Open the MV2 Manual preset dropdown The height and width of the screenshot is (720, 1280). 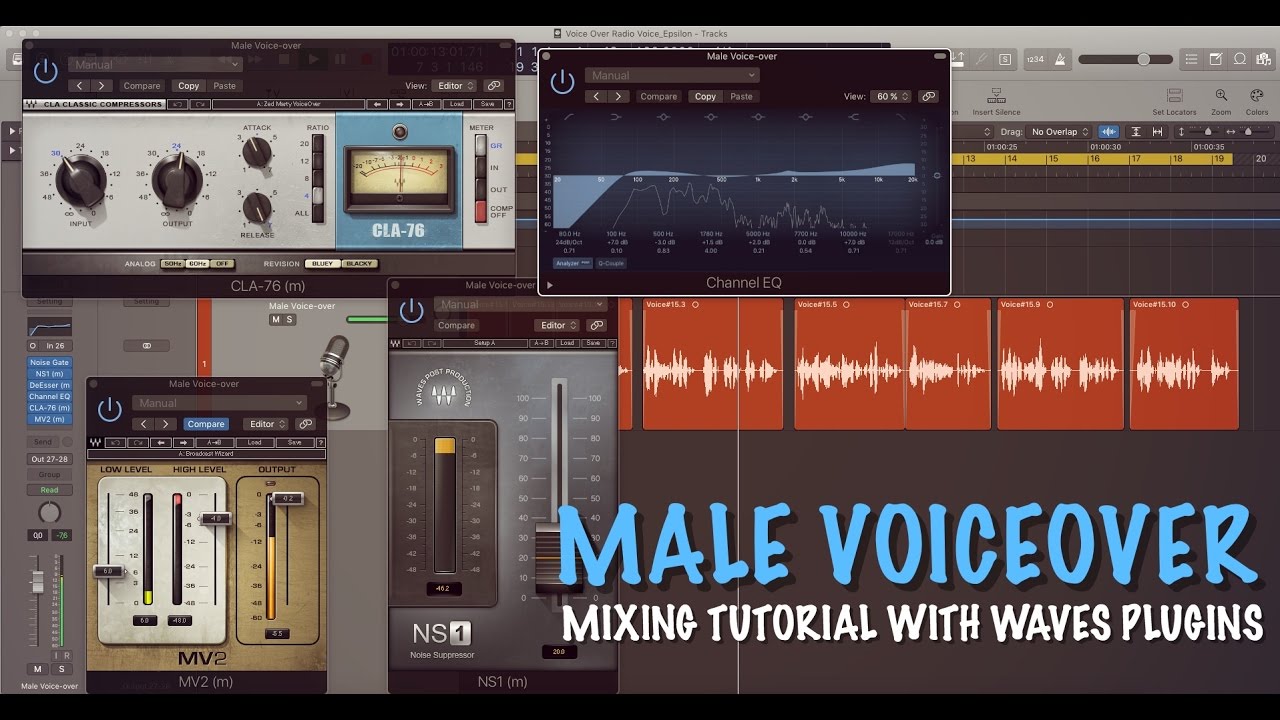[221, 403]
